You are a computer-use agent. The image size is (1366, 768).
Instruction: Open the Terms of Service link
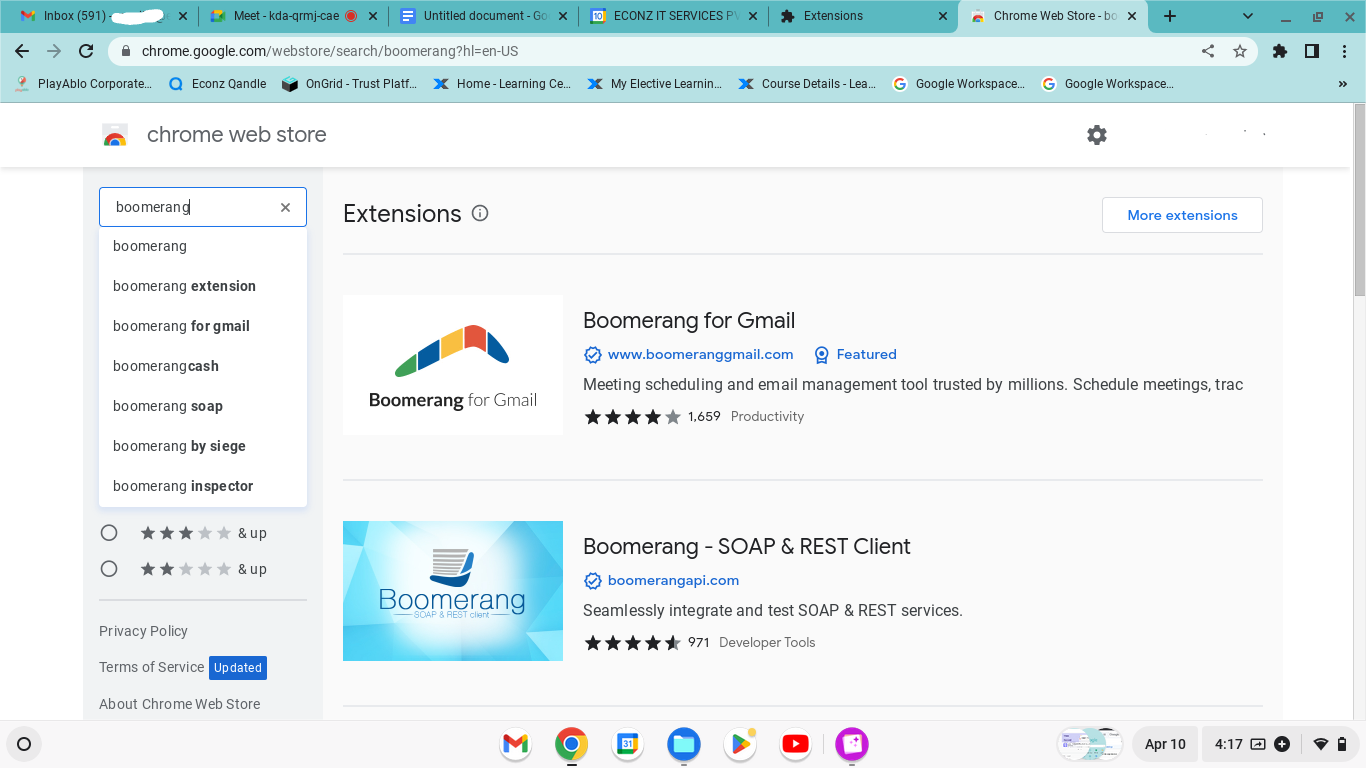[x=151, y=667]
